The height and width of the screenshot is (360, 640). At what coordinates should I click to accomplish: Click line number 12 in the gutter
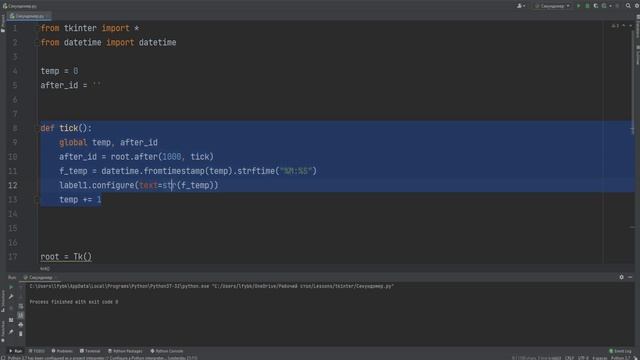click(x=13, y=185)
